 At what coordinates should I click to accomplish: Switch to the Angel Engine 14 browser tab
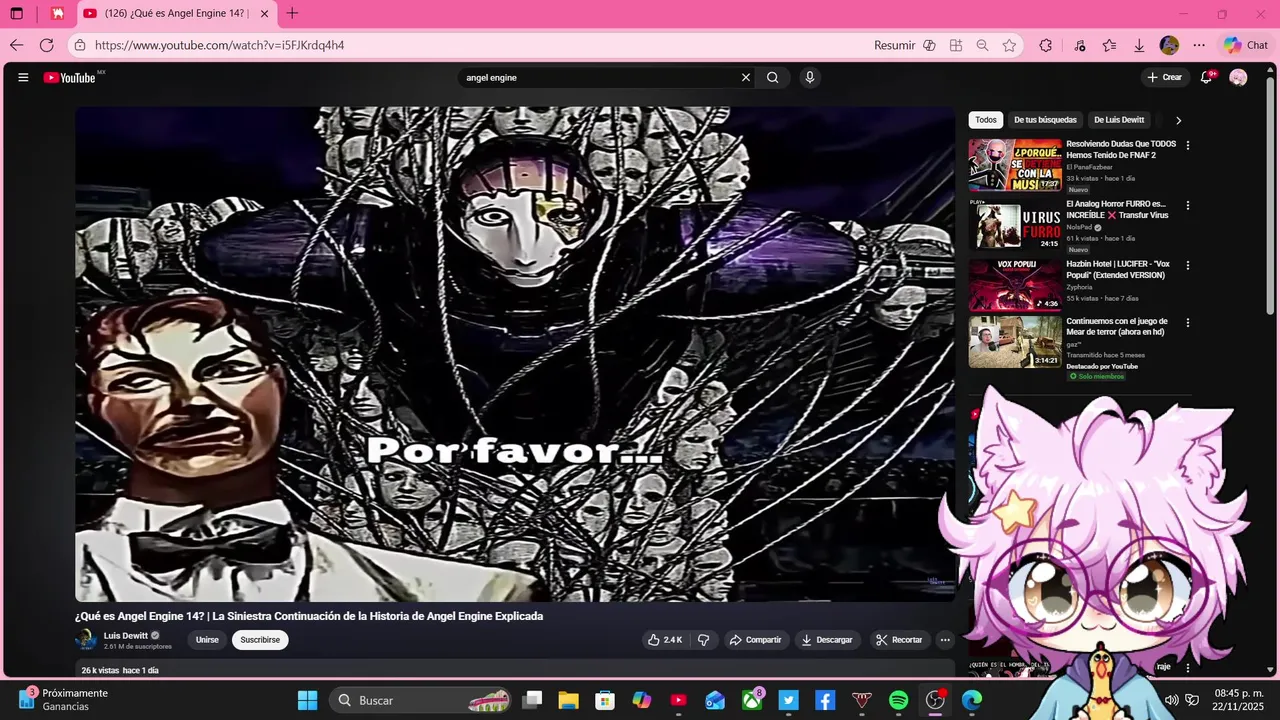[x=175, y=14]
